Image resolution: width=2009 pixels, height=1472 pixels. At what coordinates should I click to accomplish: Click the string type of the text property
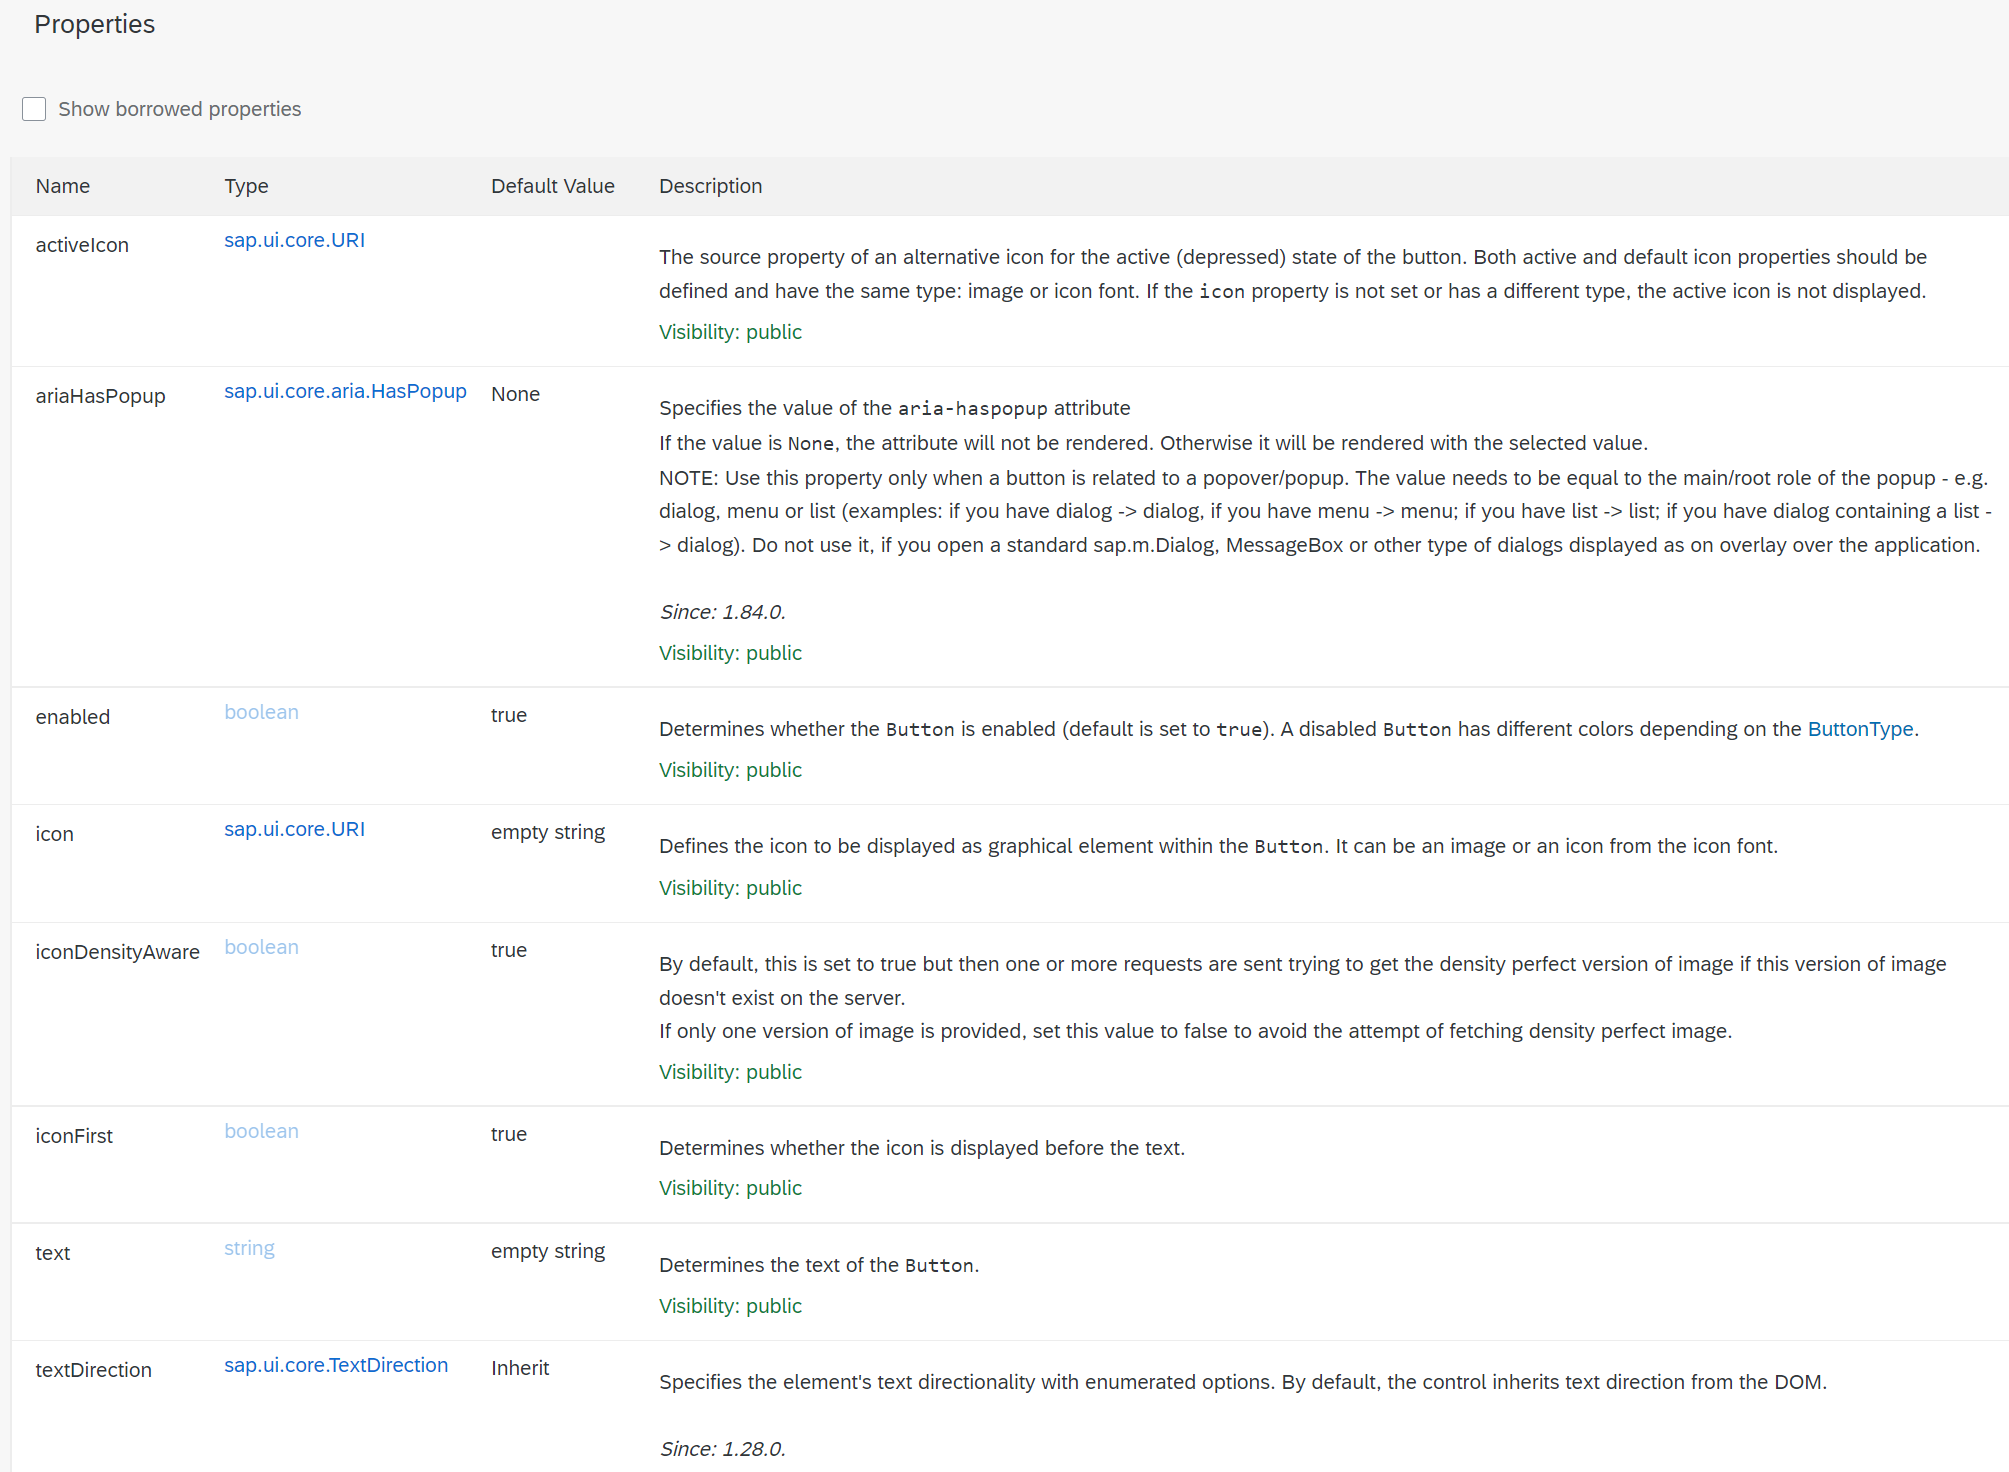[x=249, y=1248]
